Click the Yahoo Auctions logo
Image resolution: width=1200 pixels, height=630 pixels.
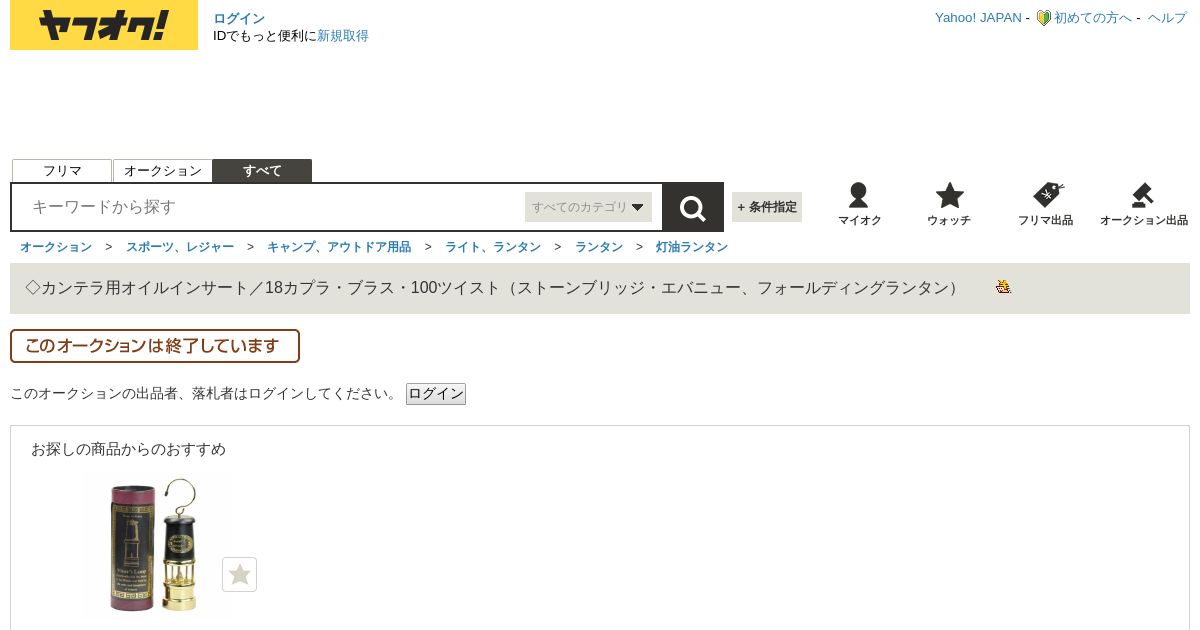tap(104, 25)
